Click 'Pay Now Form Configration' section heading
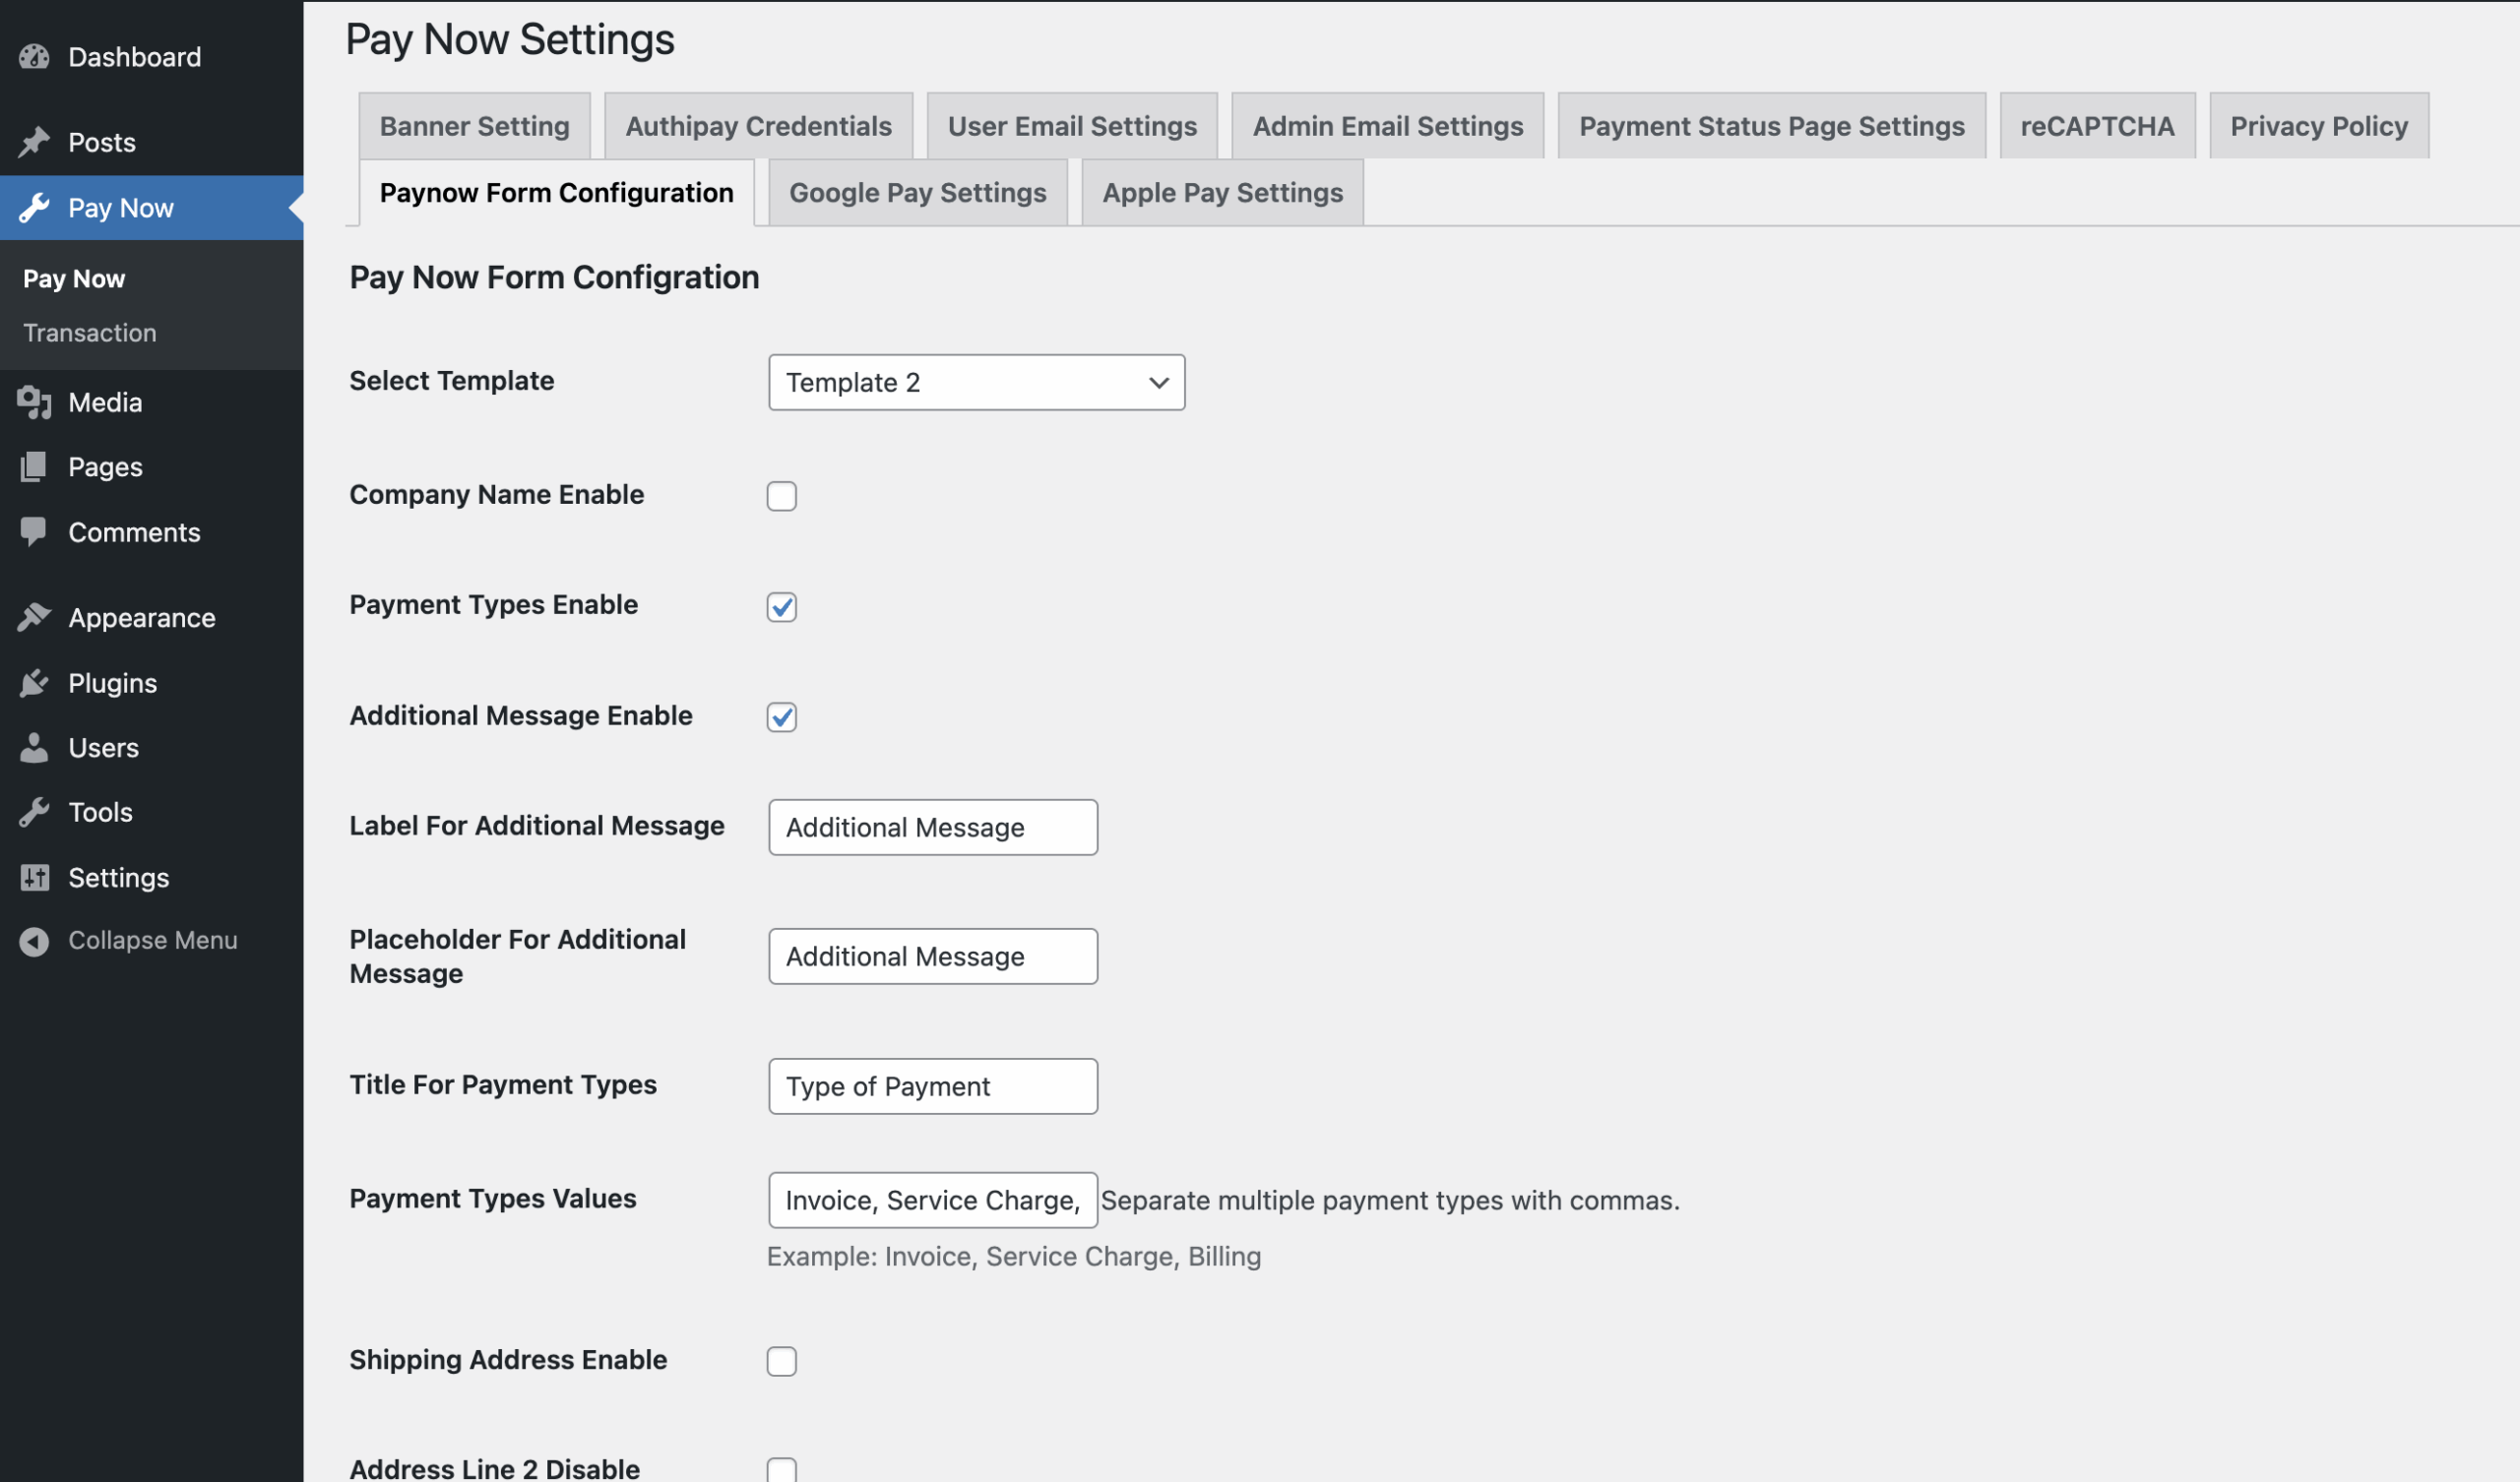The width and height of the screenshot is (2520, 1482). 554,277
